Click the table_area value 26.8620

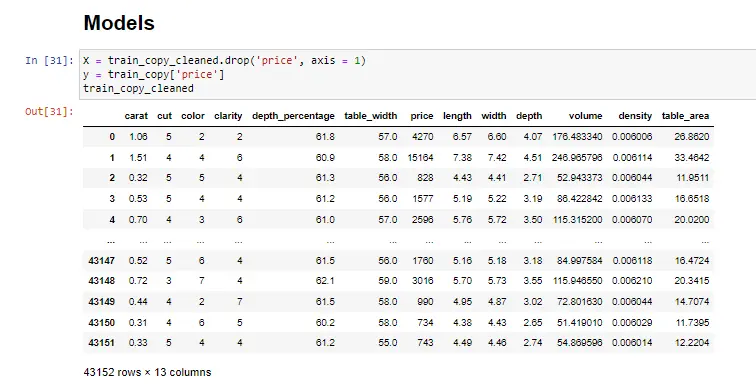click(692, 136)
